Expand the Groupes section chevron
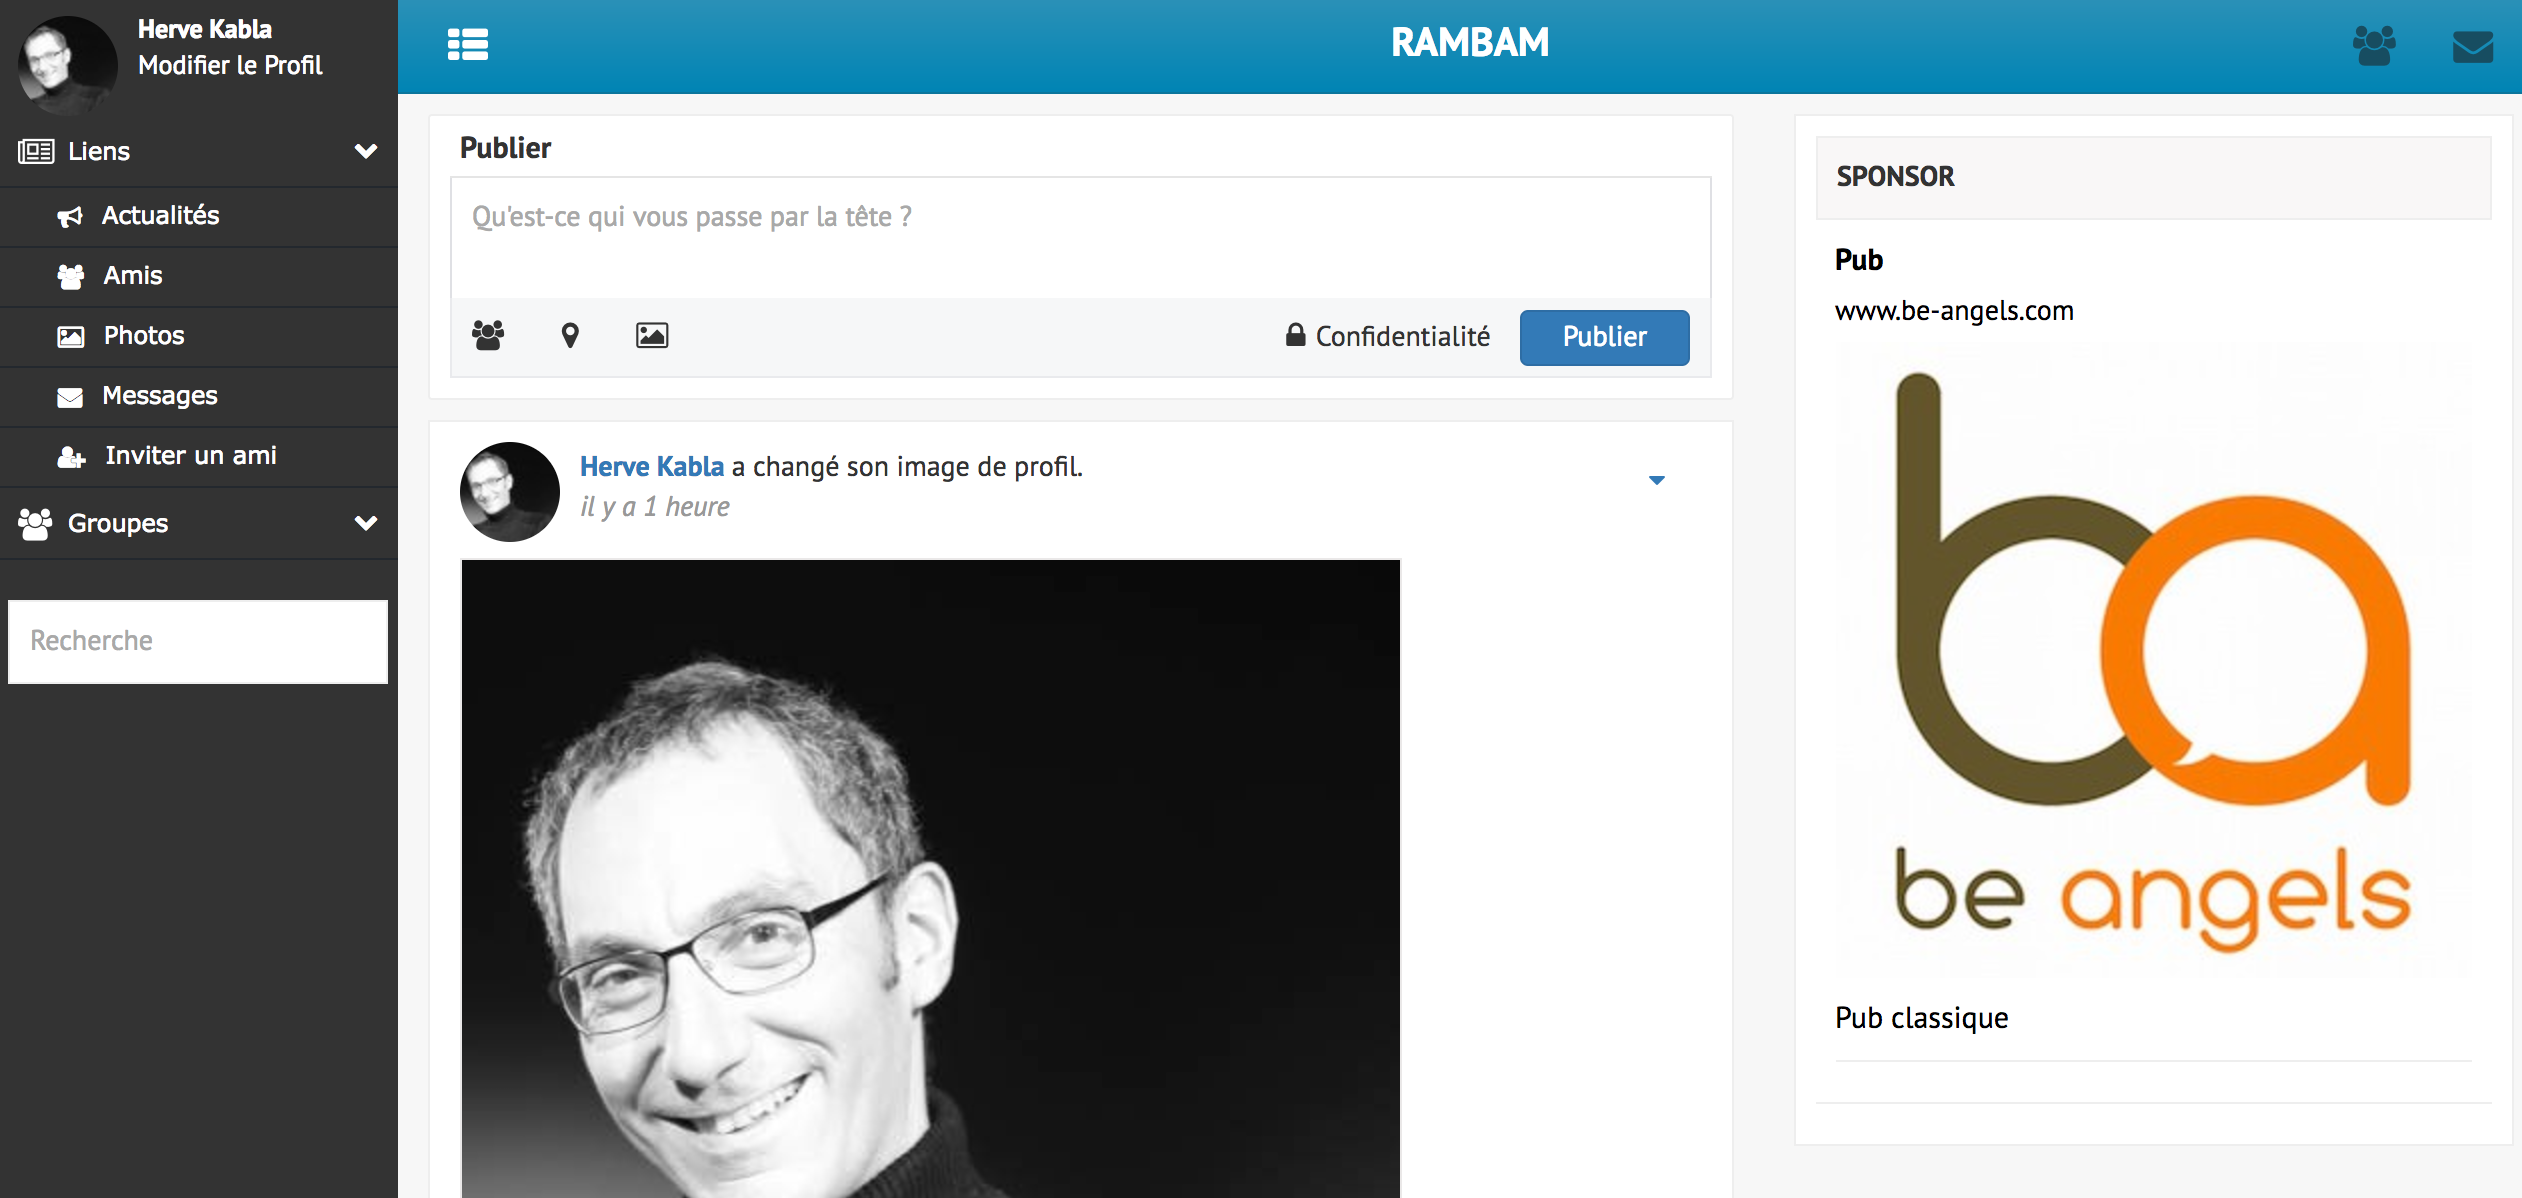The image size is (2522, 1198). click(366, 523)
